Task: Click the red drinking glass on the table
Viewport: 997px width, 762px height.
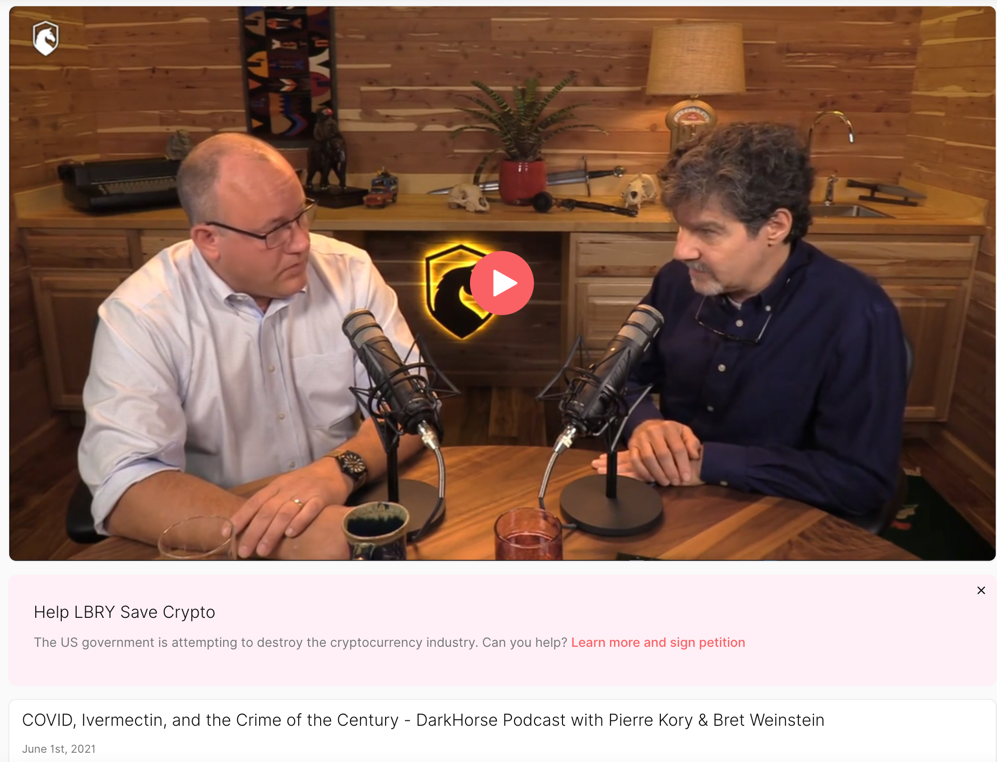Action: point(528,534)
